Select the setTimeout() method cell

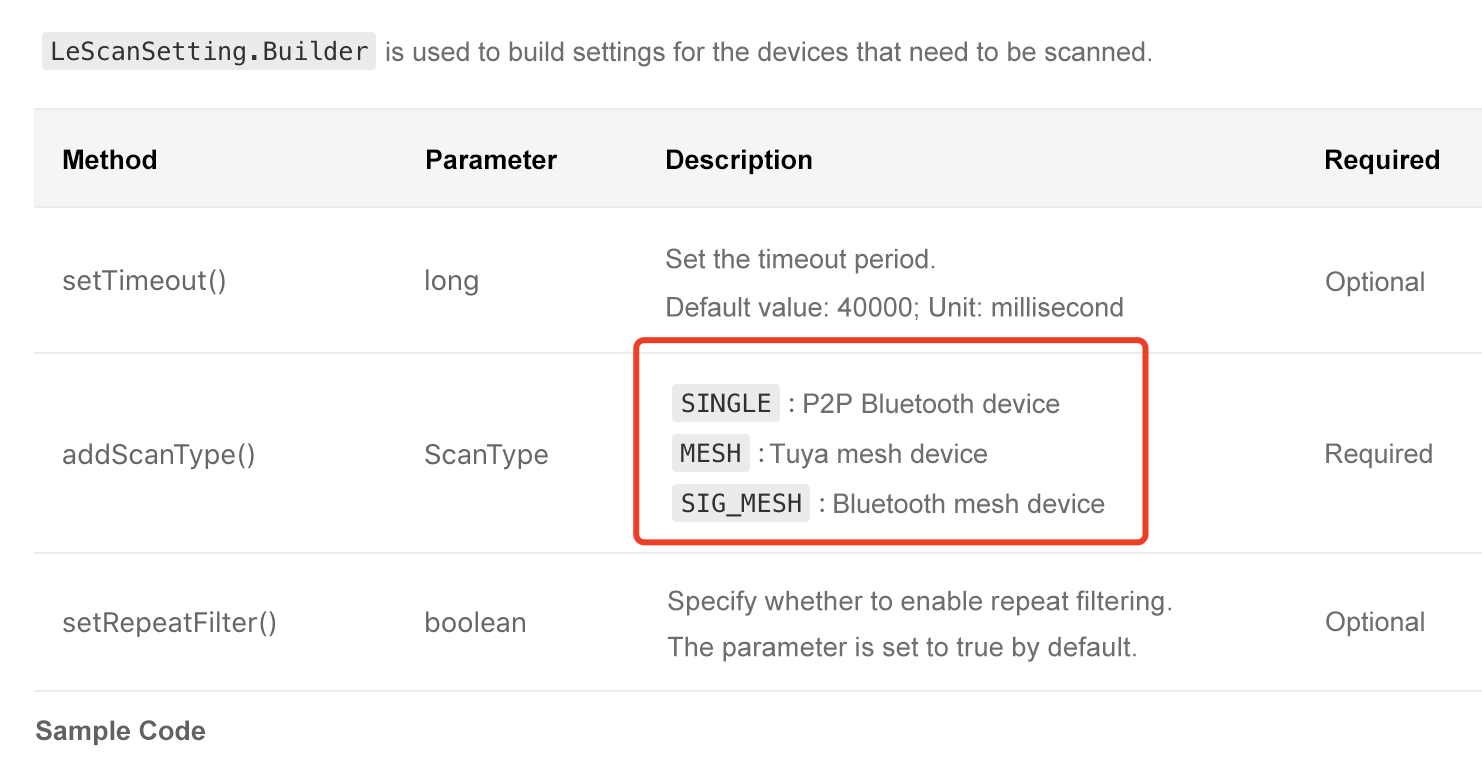(144, 281)
